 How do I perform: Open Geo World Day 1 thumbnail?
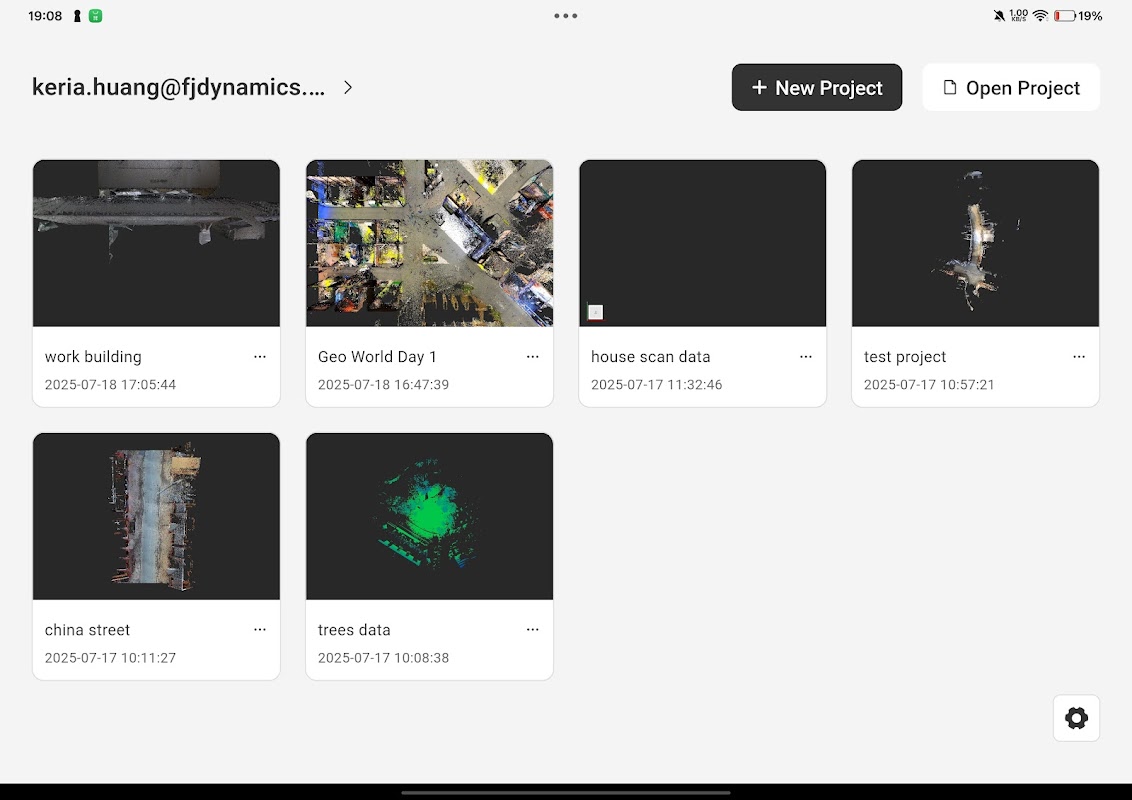430,243
